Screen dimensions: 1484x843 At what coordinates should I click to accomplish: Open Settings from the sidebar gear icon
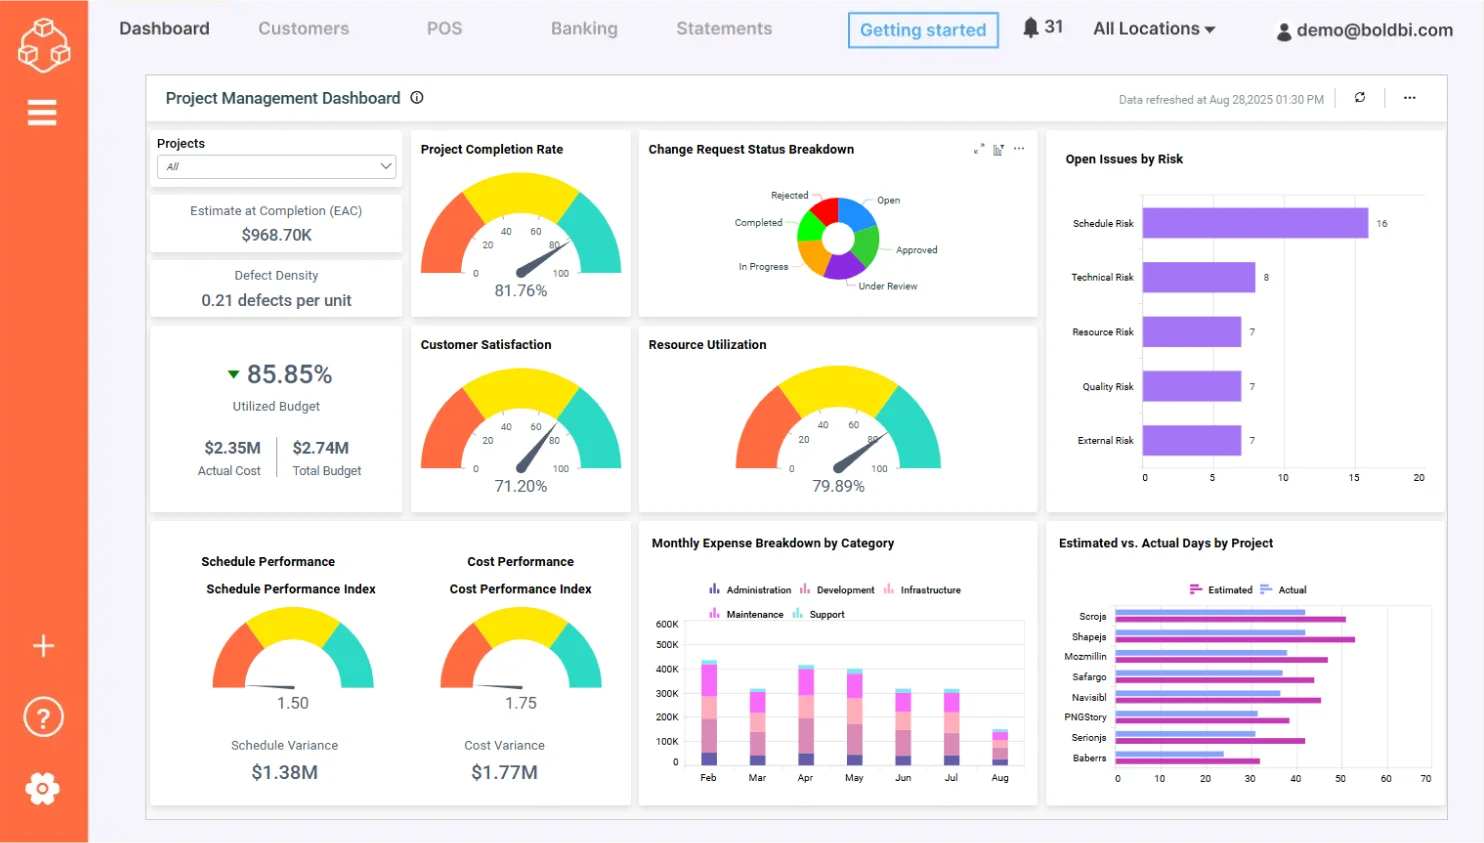click(42, 788)
